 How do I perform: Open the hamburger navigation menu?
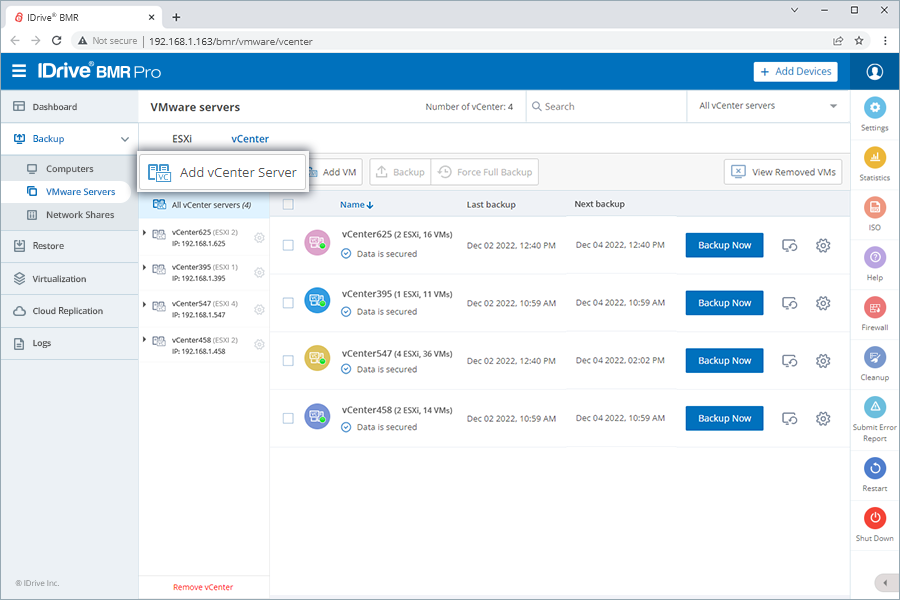click(19, 71)
